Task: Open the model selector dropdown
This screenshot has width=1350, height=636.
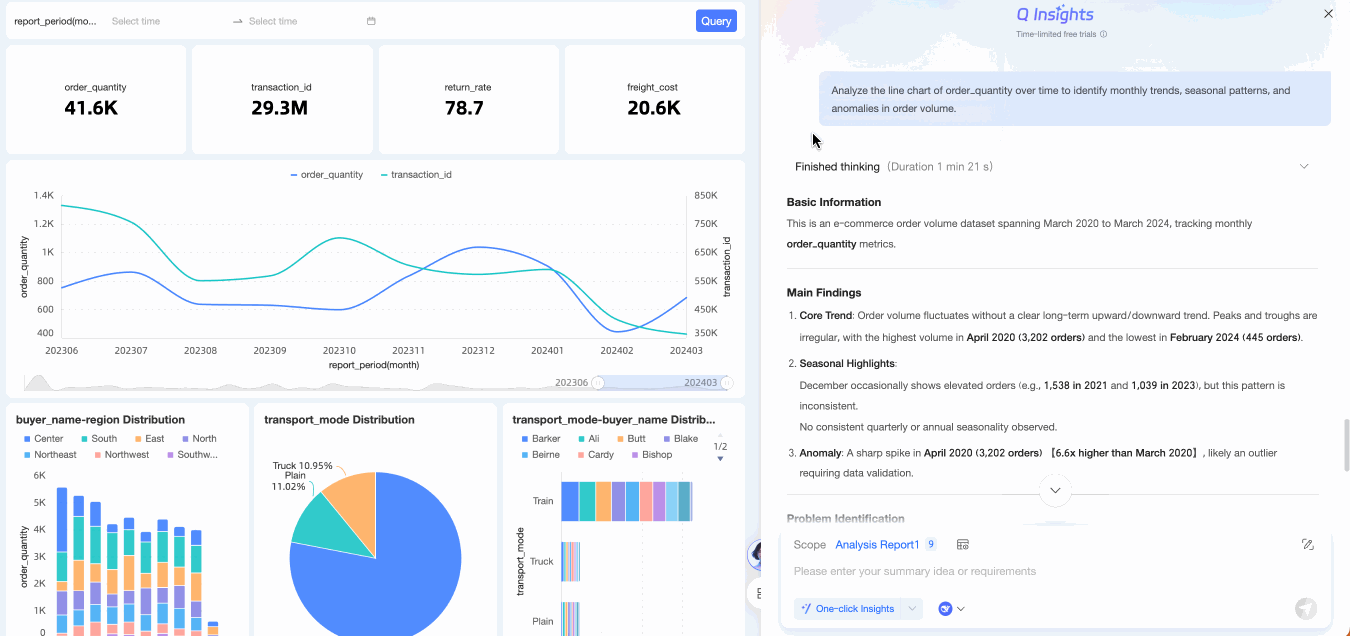Action: point(951,608)
